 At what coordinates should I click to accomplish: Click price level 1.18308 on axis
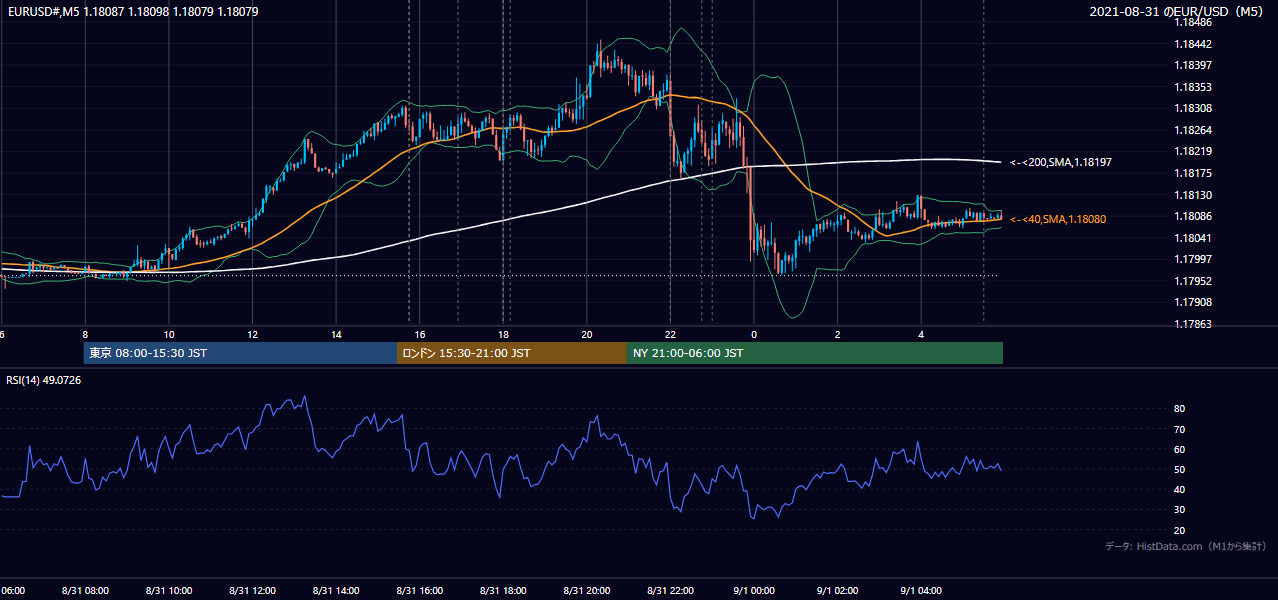tap(1192, 108)
